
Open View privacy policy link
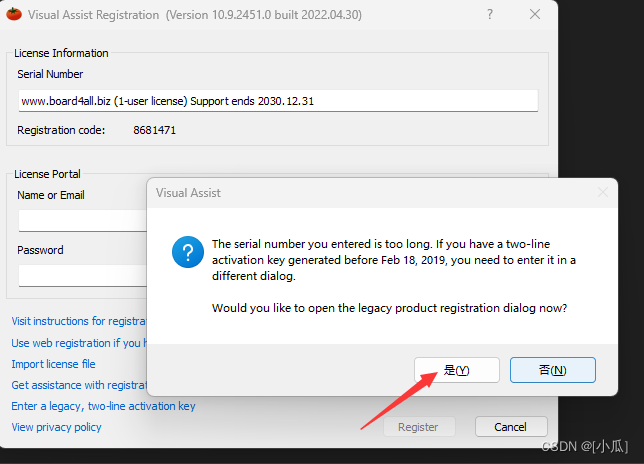click(56, 427)
